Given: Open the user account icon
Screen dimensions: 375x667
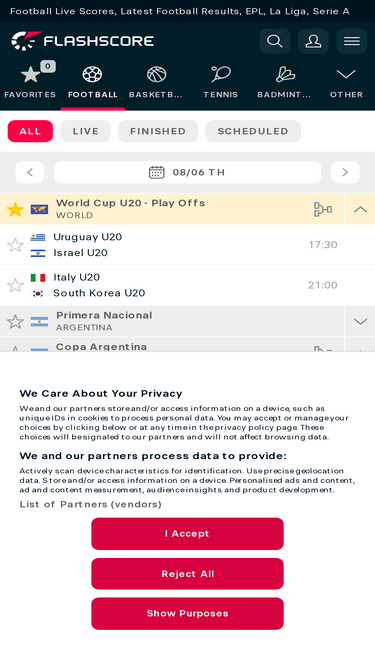Looking at the screenshot, I should coord(313,41).
